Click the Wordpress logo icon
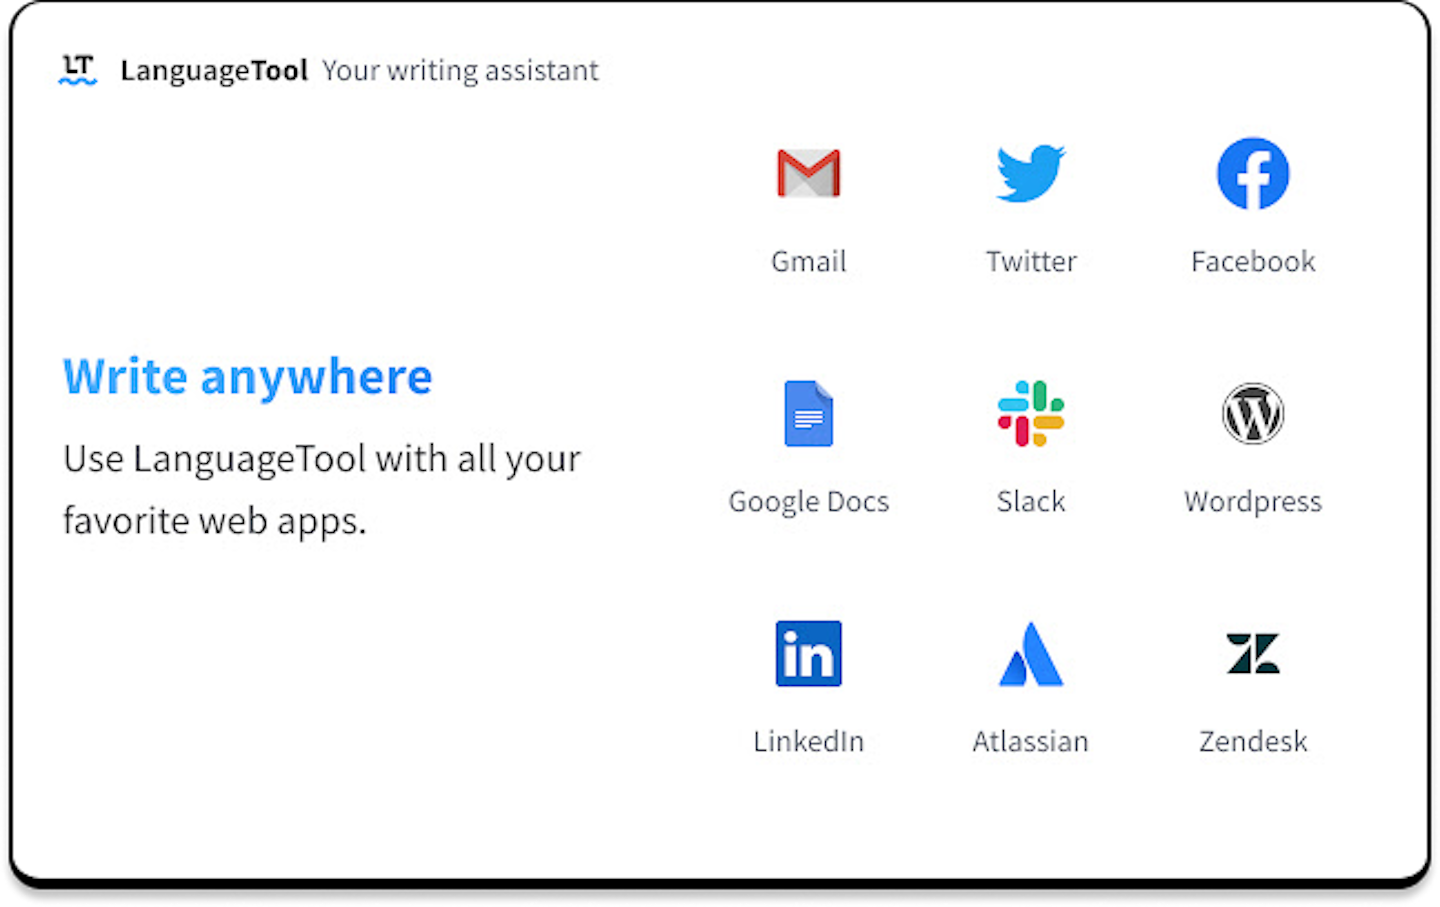Image resolution: width=1440 pixels, height=907 pixels. click(1252, 413)
